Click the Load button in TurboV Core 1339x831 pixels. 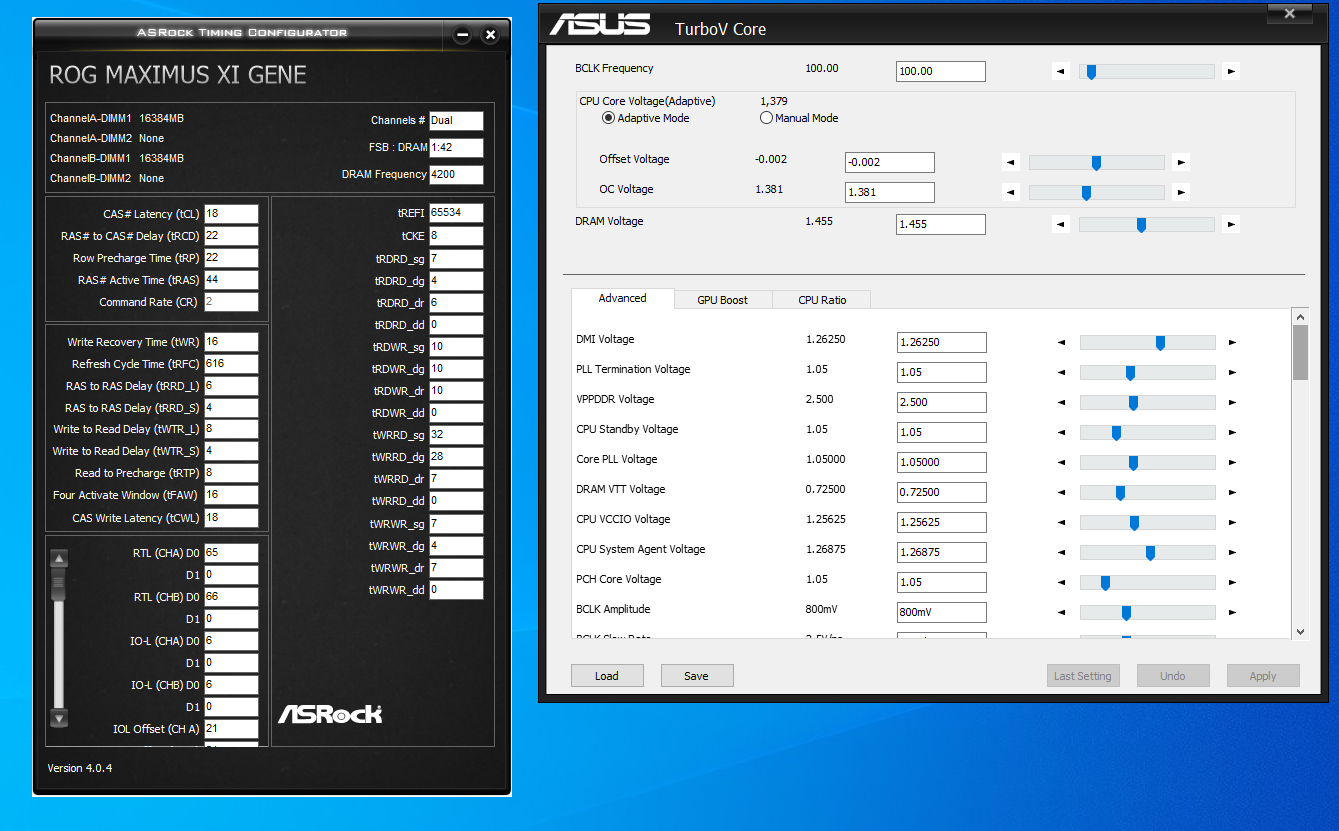tap(607, 676)
